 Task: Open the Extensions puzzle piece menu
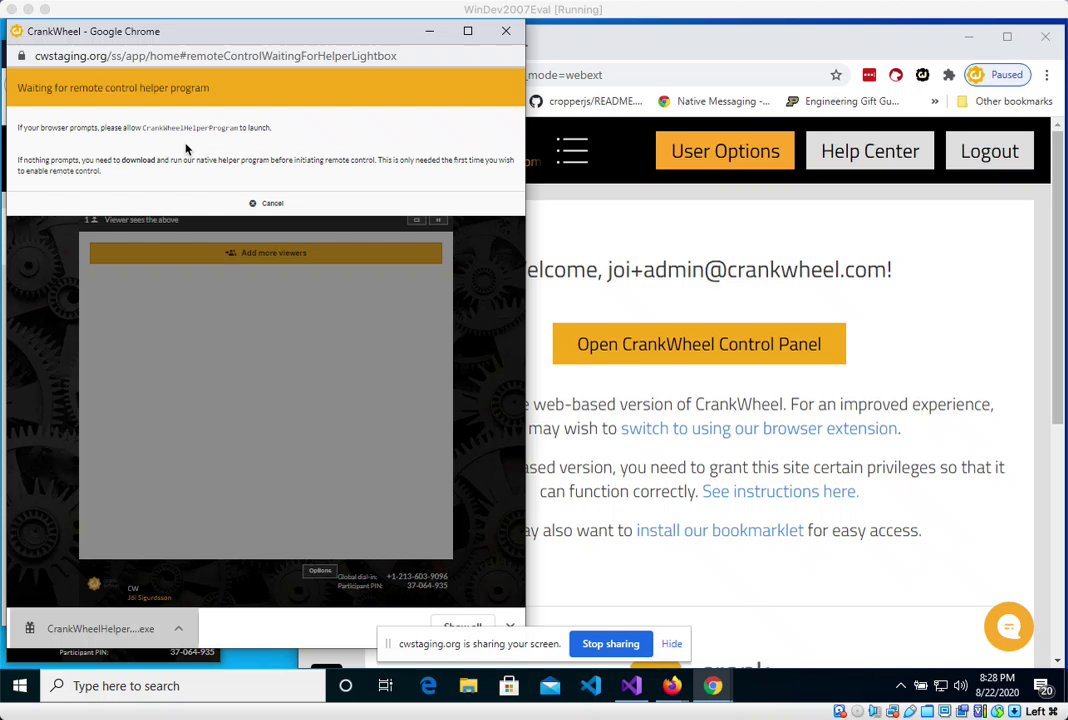(x=949, y=75)
